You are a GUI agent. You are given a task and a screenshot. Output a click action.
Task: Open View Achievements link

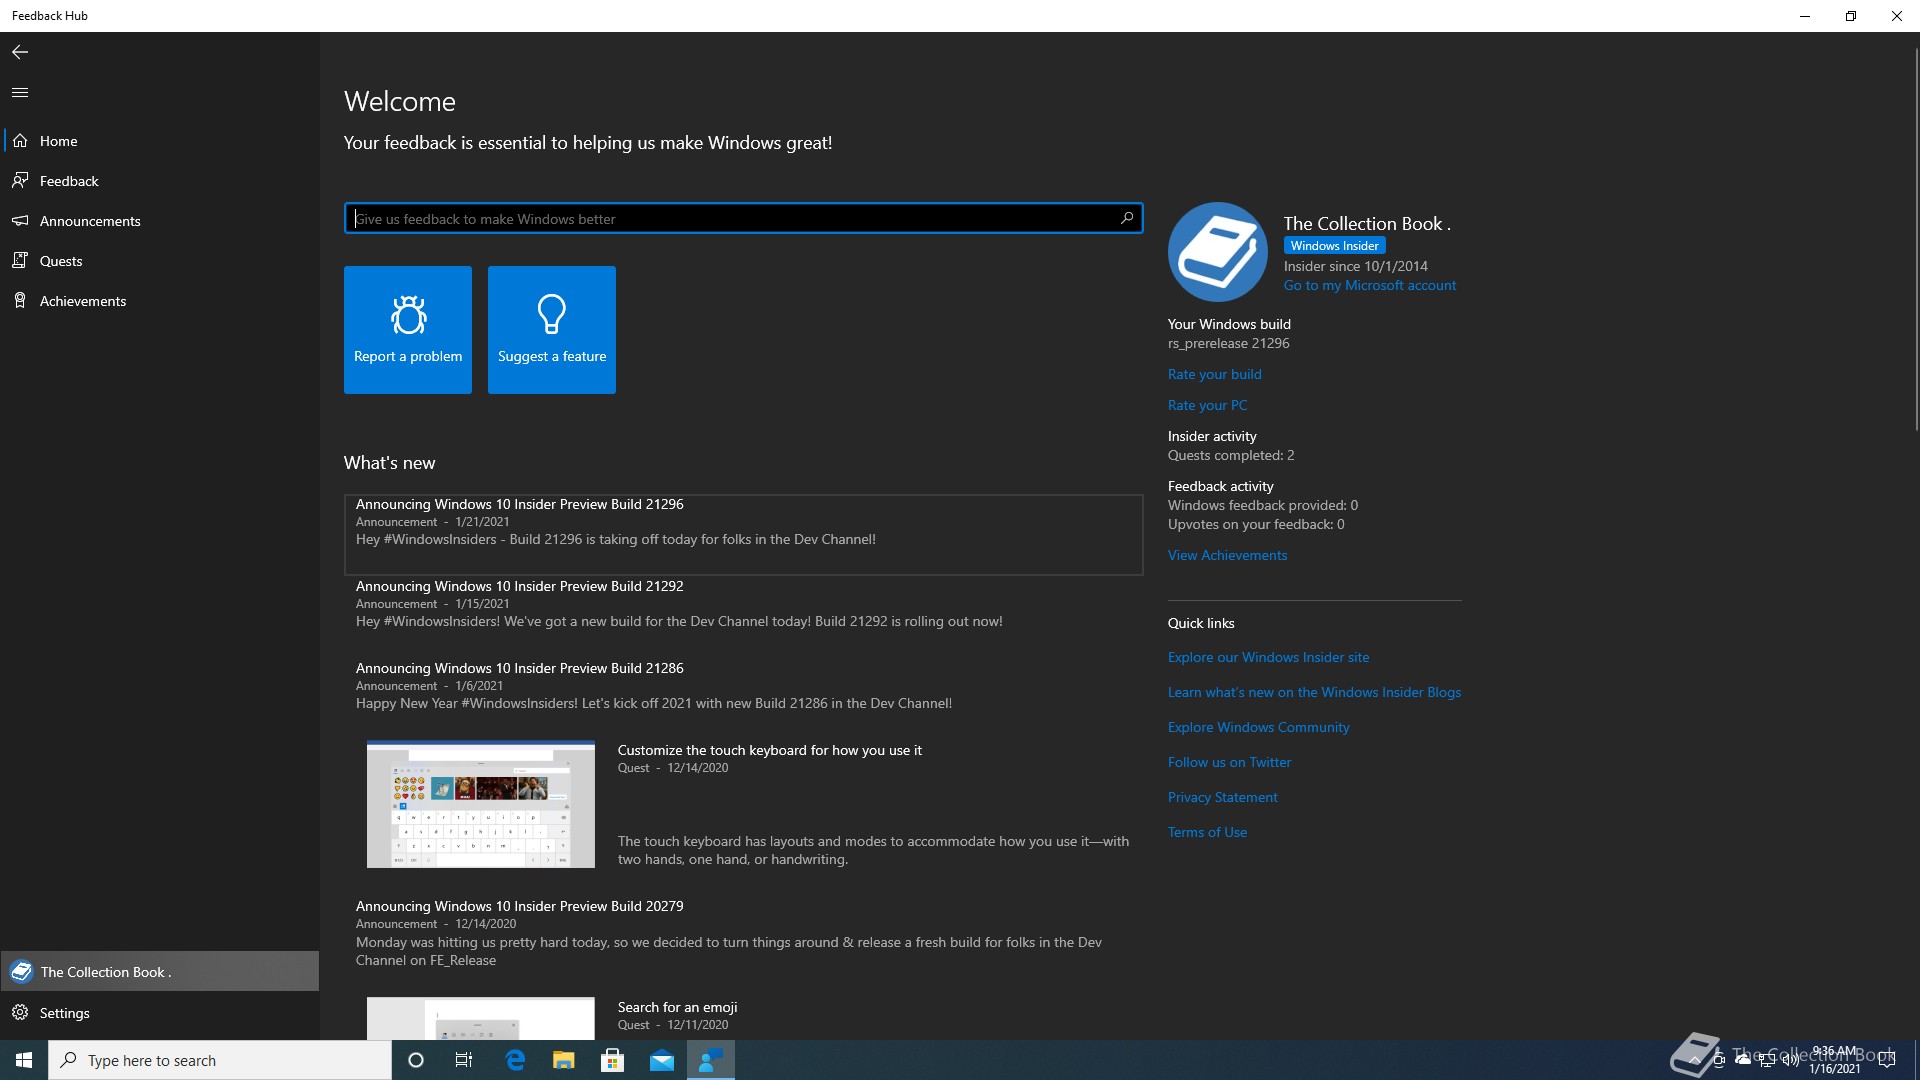point(1227,555)
